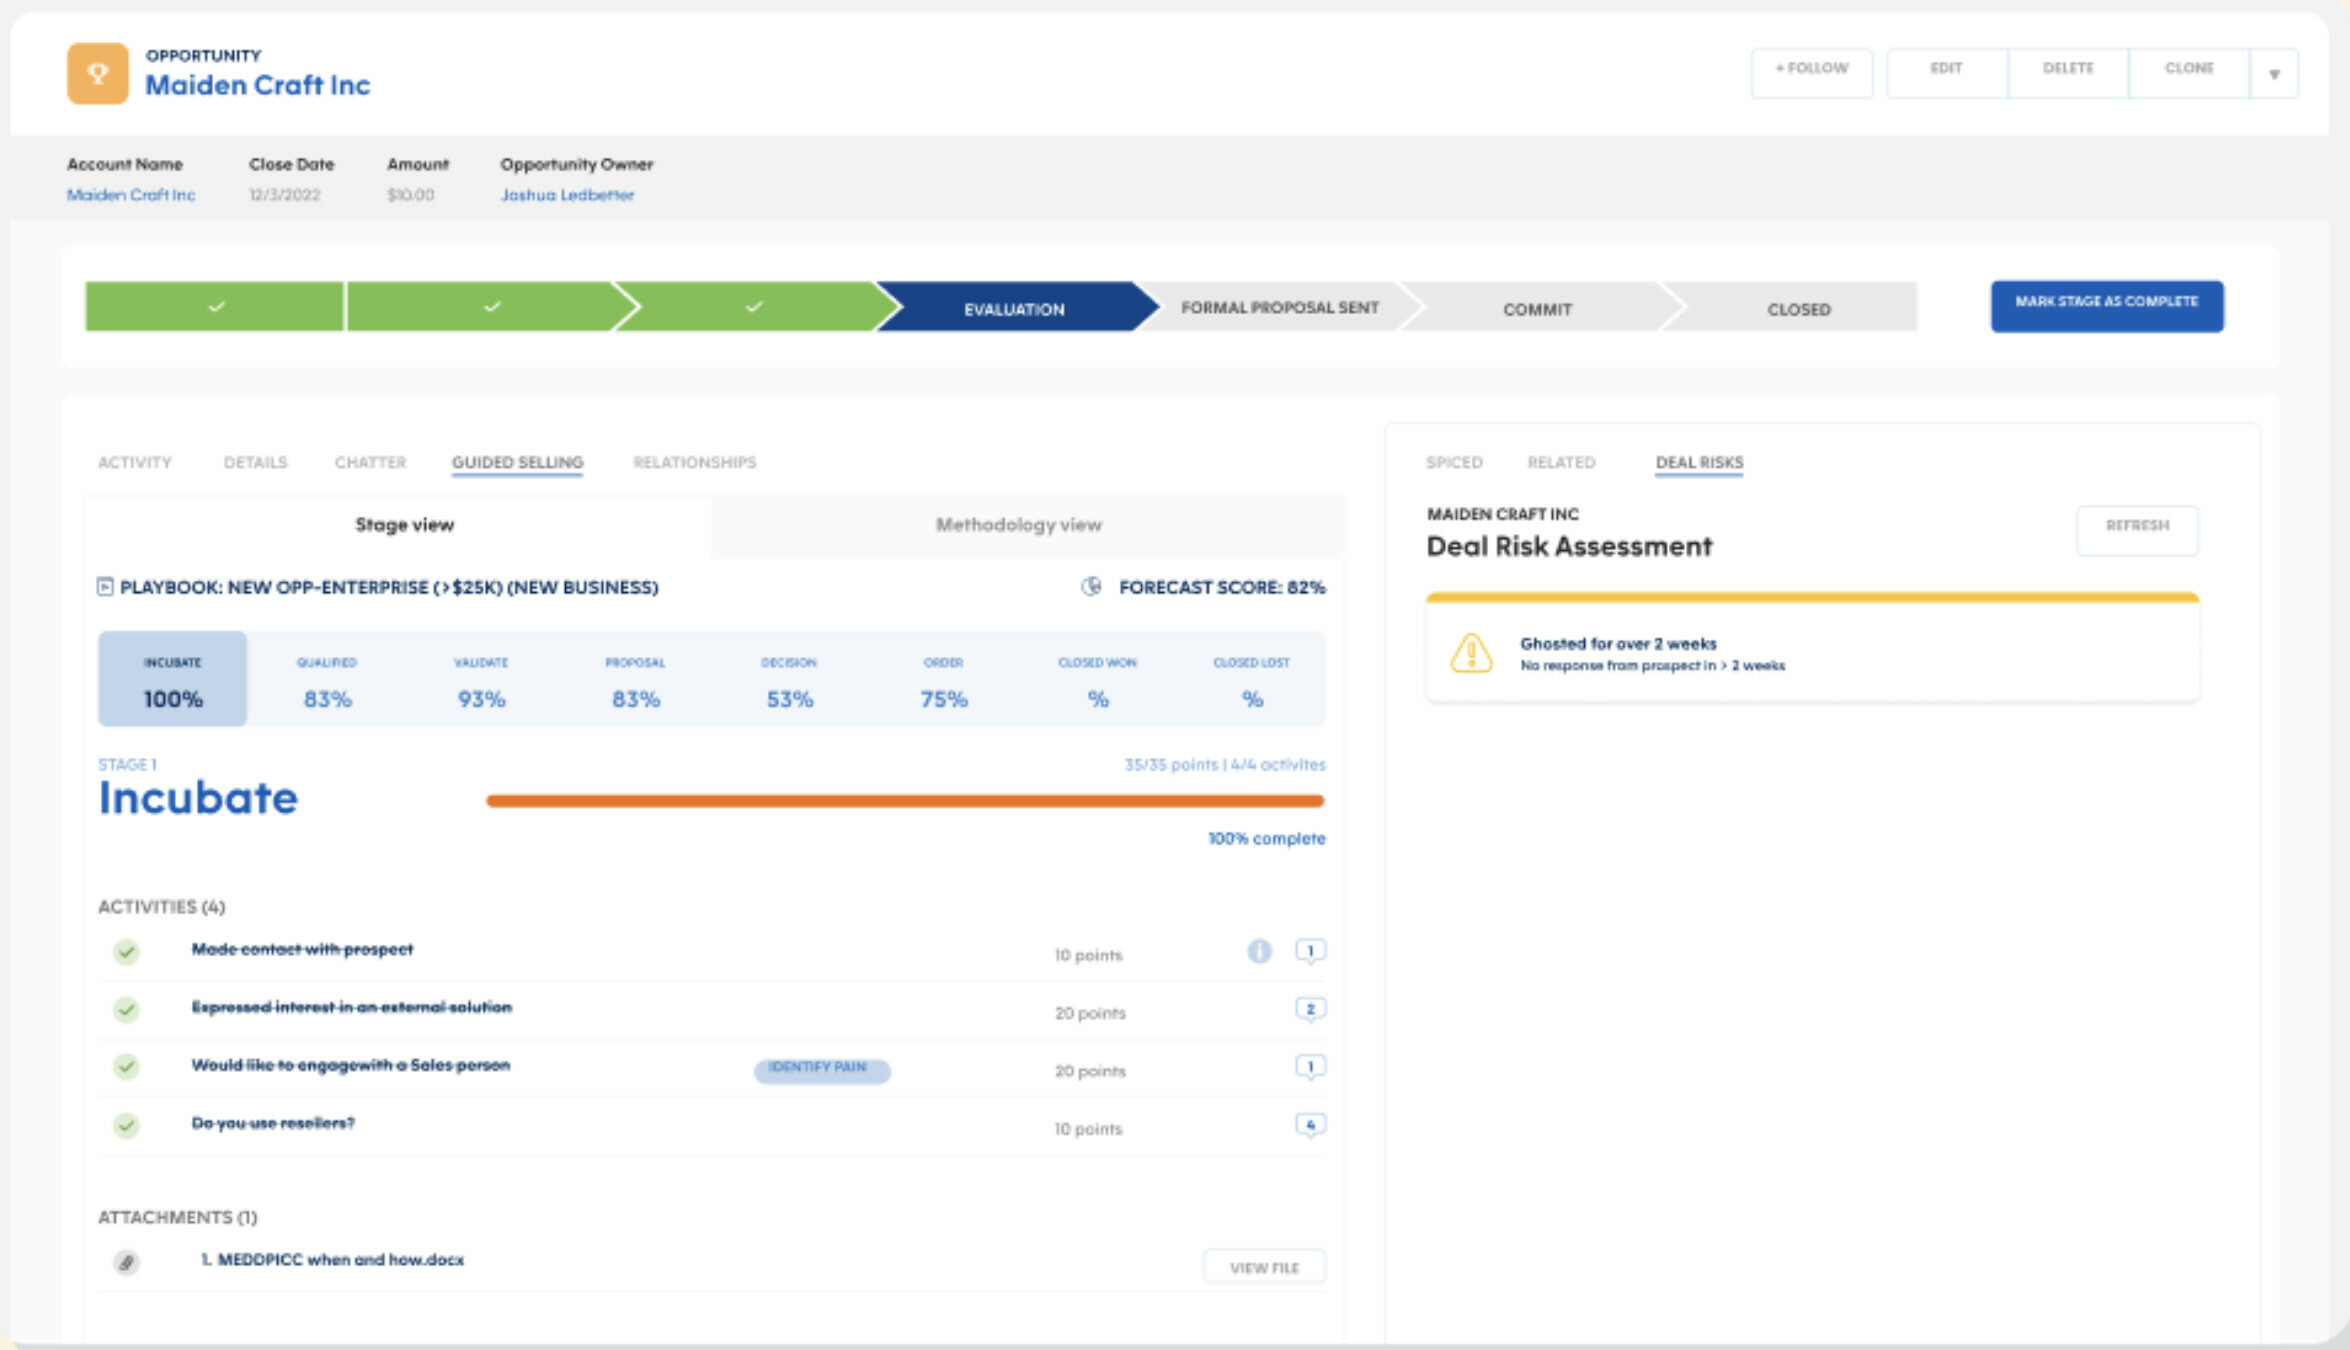Click the forecast score chart icon
Image resolution: width=2350 pixels, height=1350 pixels.
point(1091,587)
